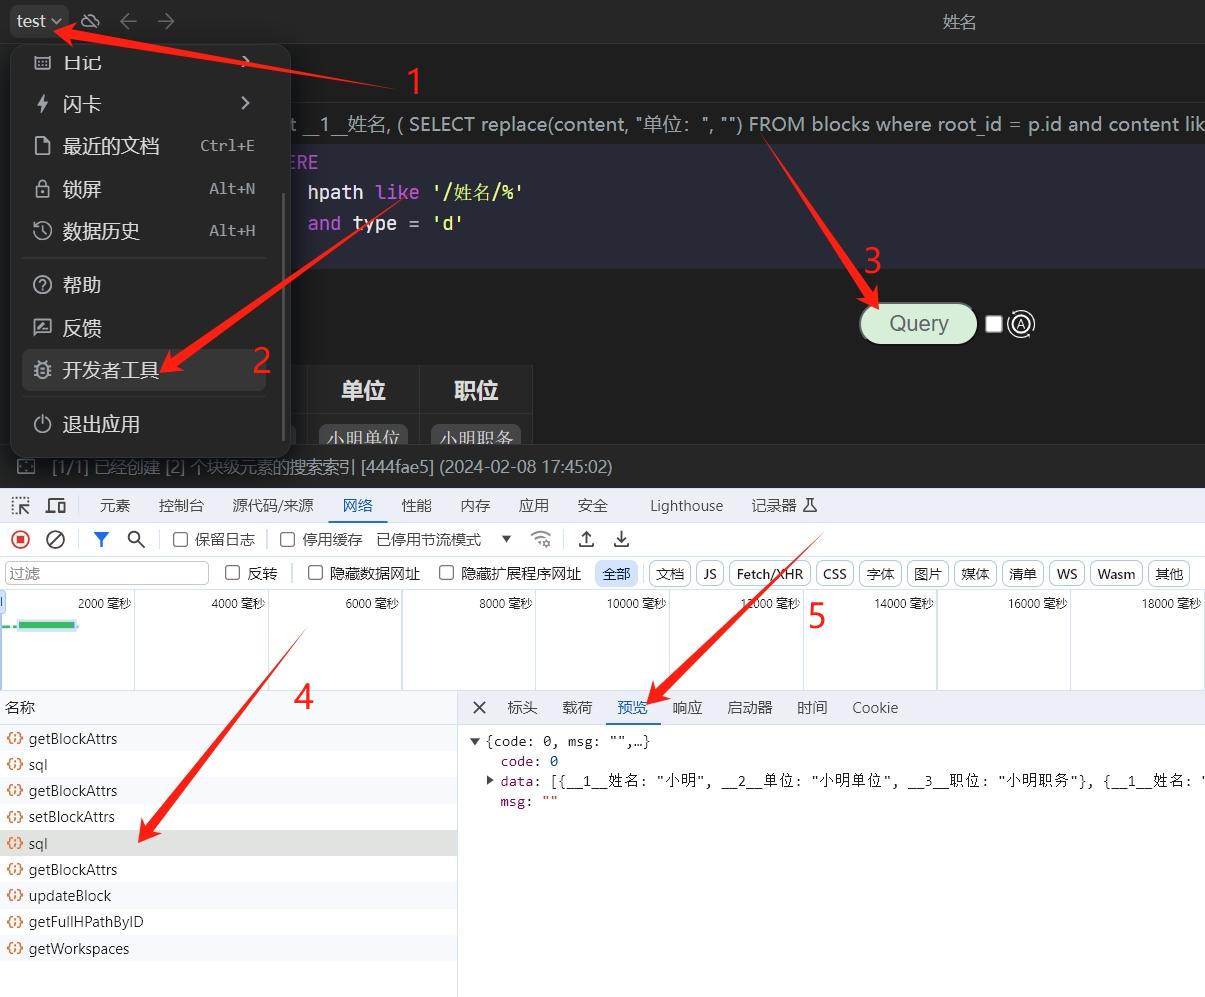Screen dimensions: 1205x997
Task: Switch to the 标头 details tab
Action: pyautogui.click(x=522, y=707)
